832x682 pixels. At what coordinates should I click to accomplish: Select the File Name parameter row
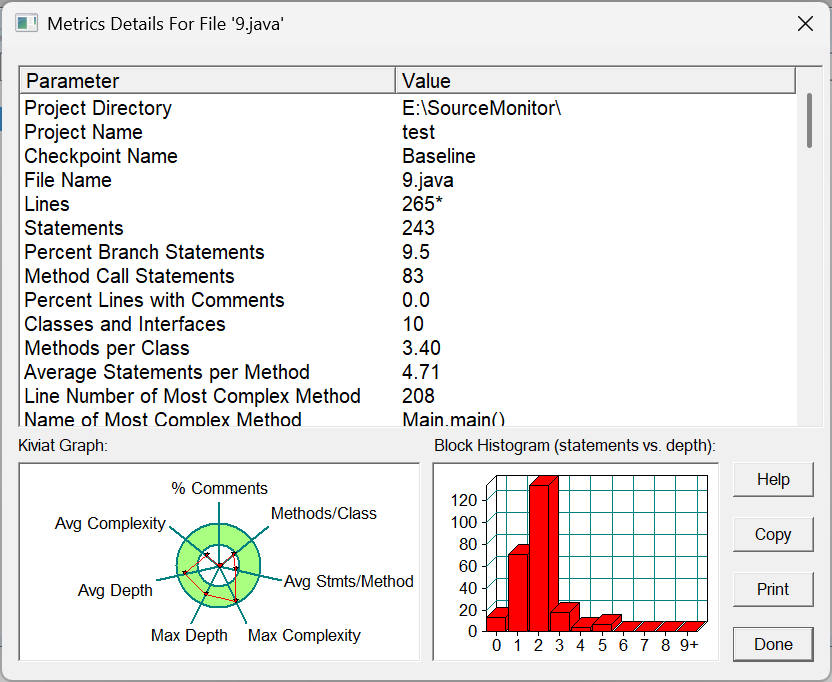408,180
